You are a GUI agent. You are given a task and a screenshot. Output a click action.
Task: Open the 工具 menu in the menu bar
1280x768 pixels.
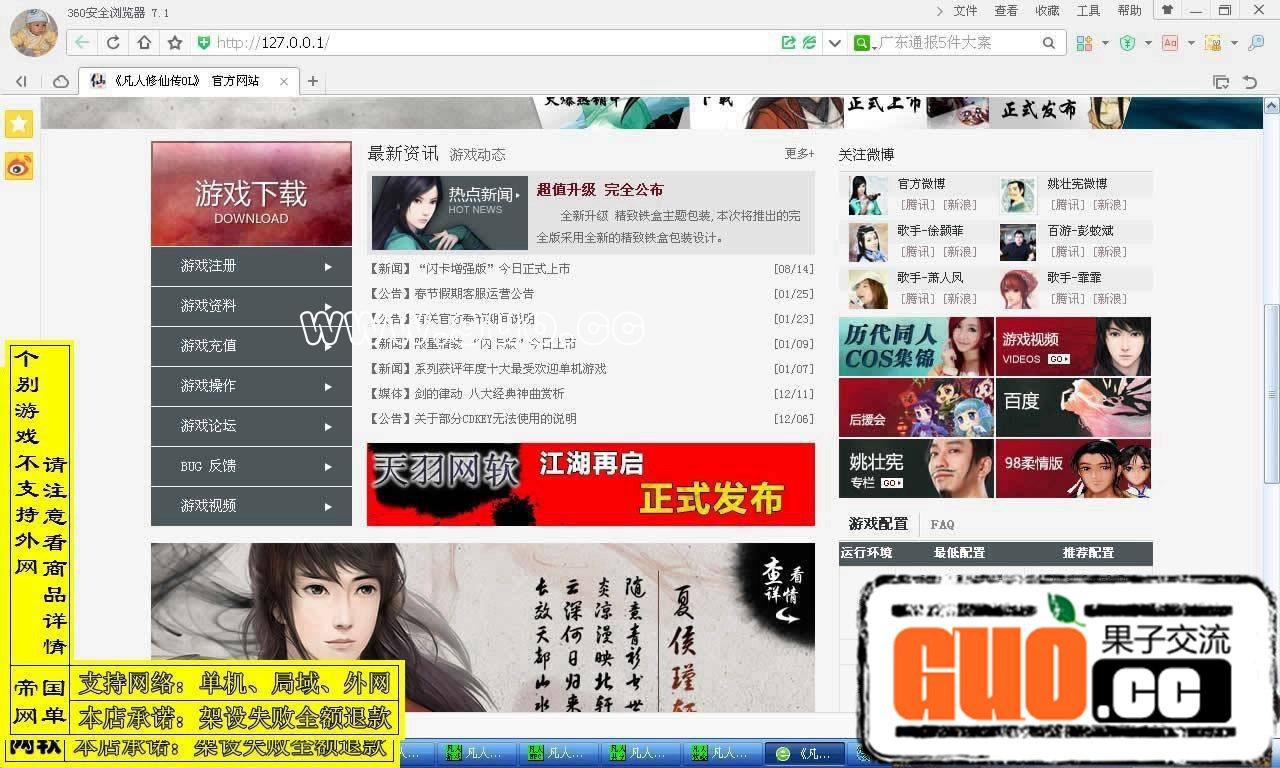(1088, 11)
